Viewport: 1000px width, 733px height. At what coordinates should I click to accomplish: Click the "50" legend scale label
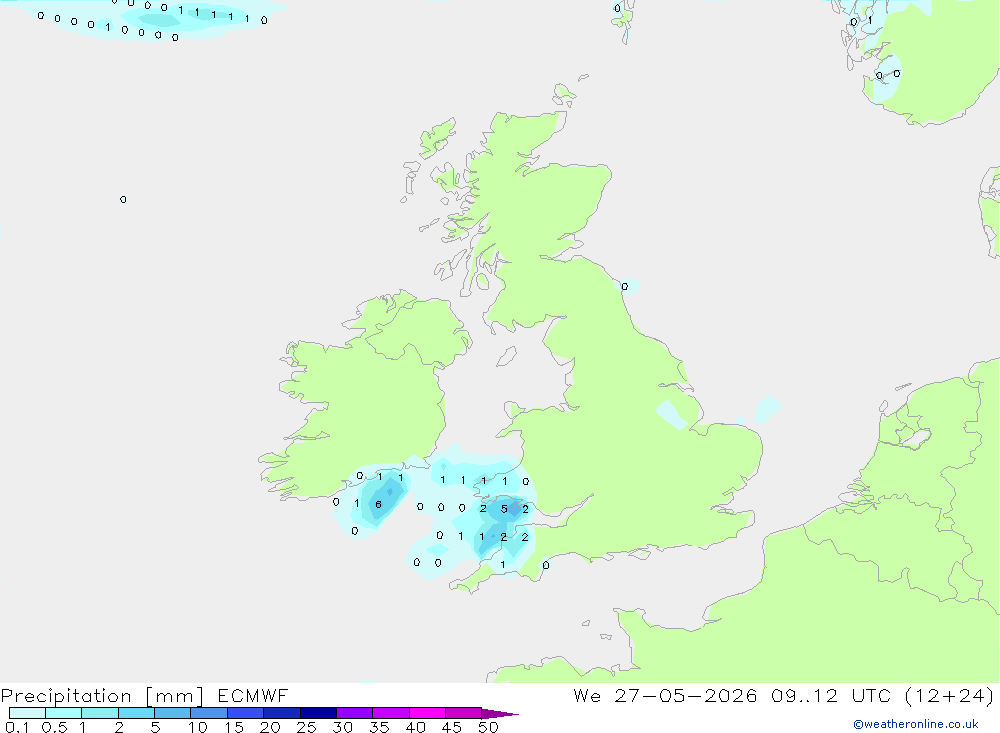click(x=488, y=727)
